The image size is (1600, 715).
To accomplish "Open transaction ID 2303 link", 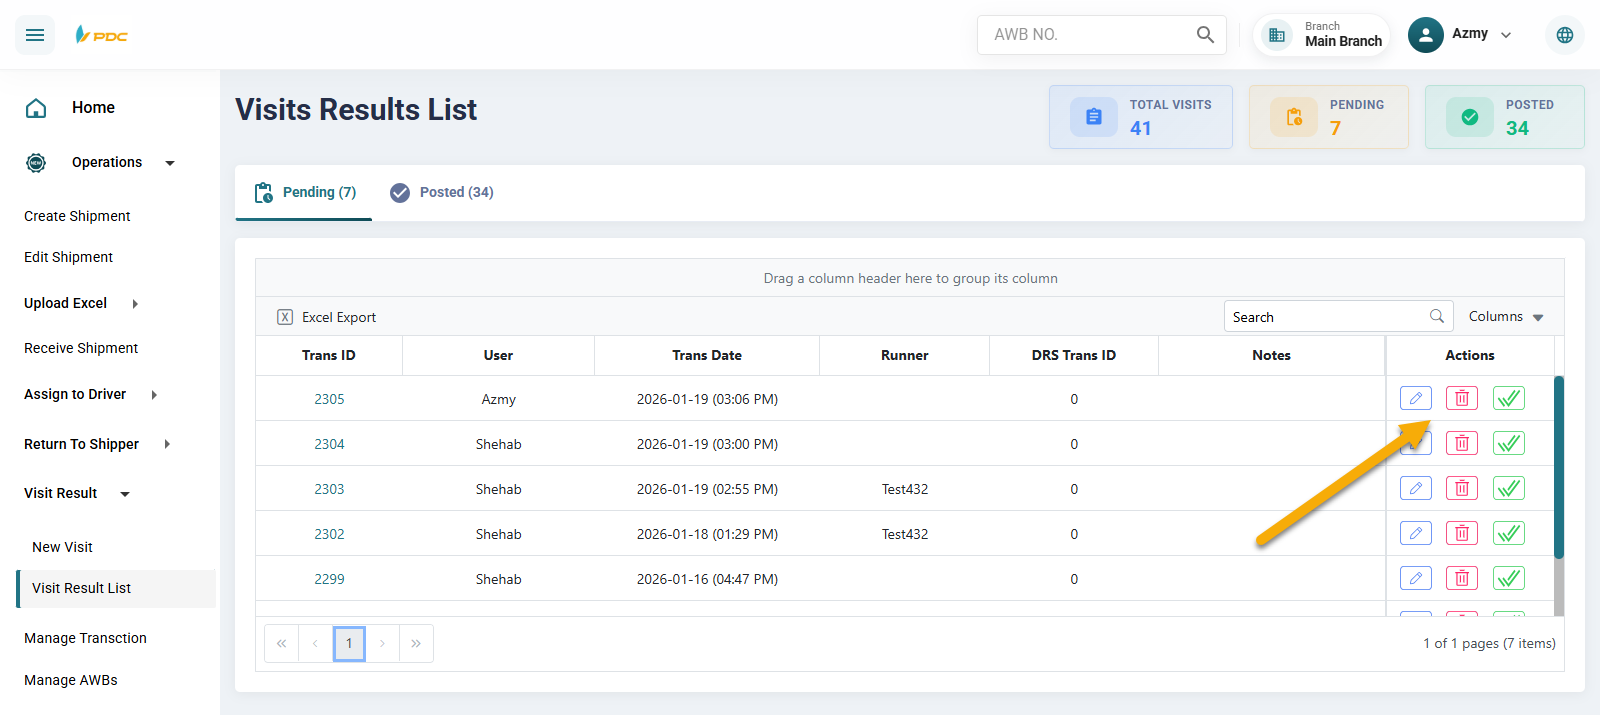I will [329, 489].
